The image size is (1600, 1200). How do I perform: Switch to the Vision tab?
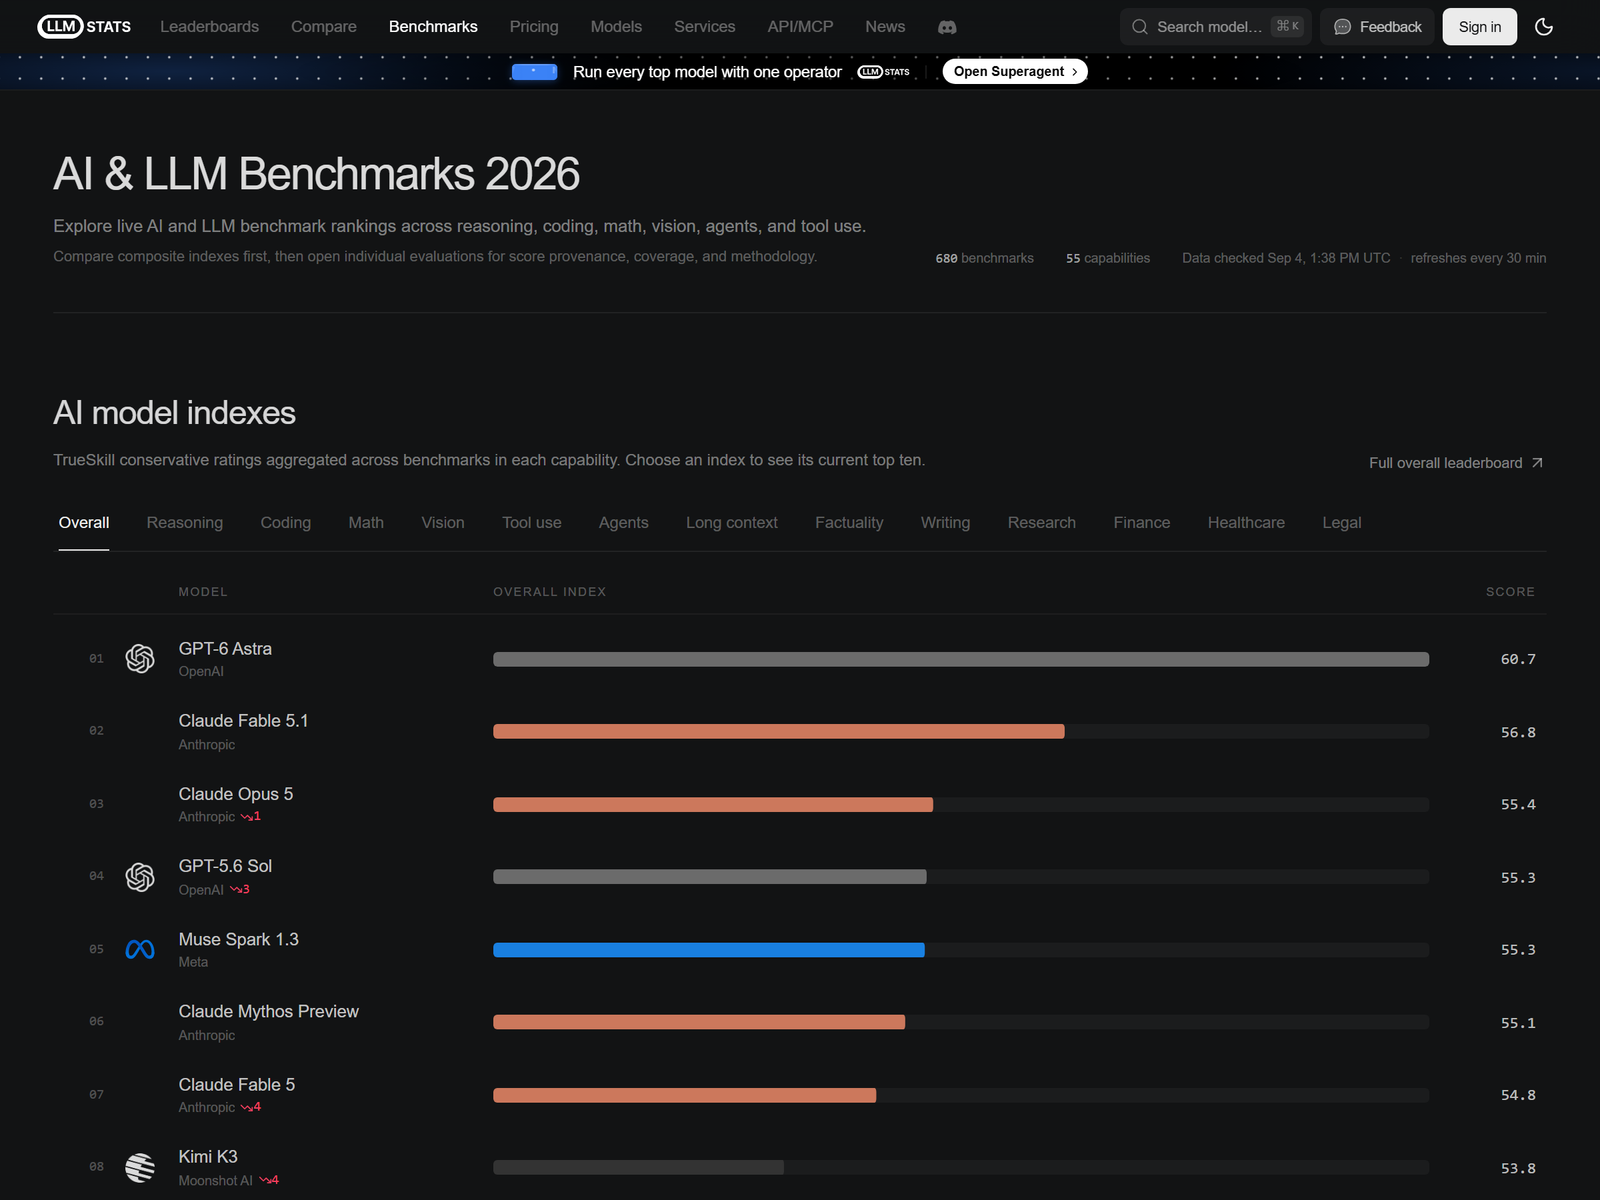pyautogui.click(x=443, y=523)
